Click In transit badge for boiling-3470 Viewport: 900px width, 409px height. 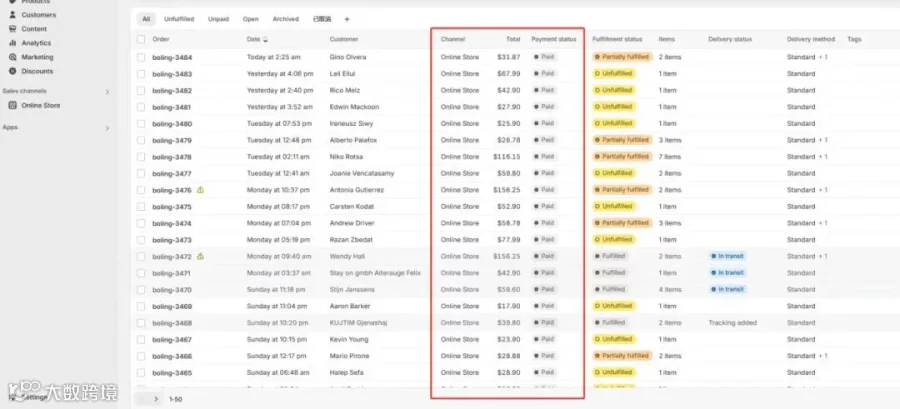point(727,290)
